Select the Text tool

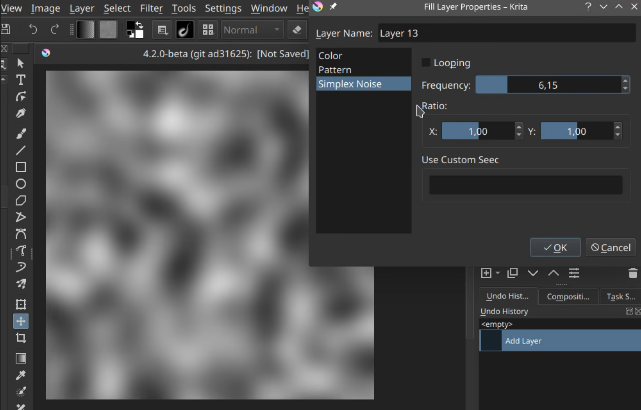[21, 80]
